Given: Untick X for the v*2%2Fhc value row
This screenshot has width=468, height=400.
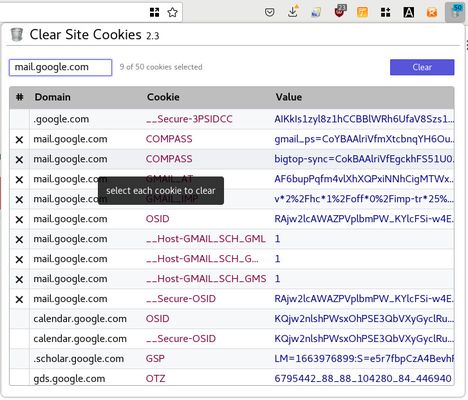Looking at the screenshot, I should coord(19,200).
